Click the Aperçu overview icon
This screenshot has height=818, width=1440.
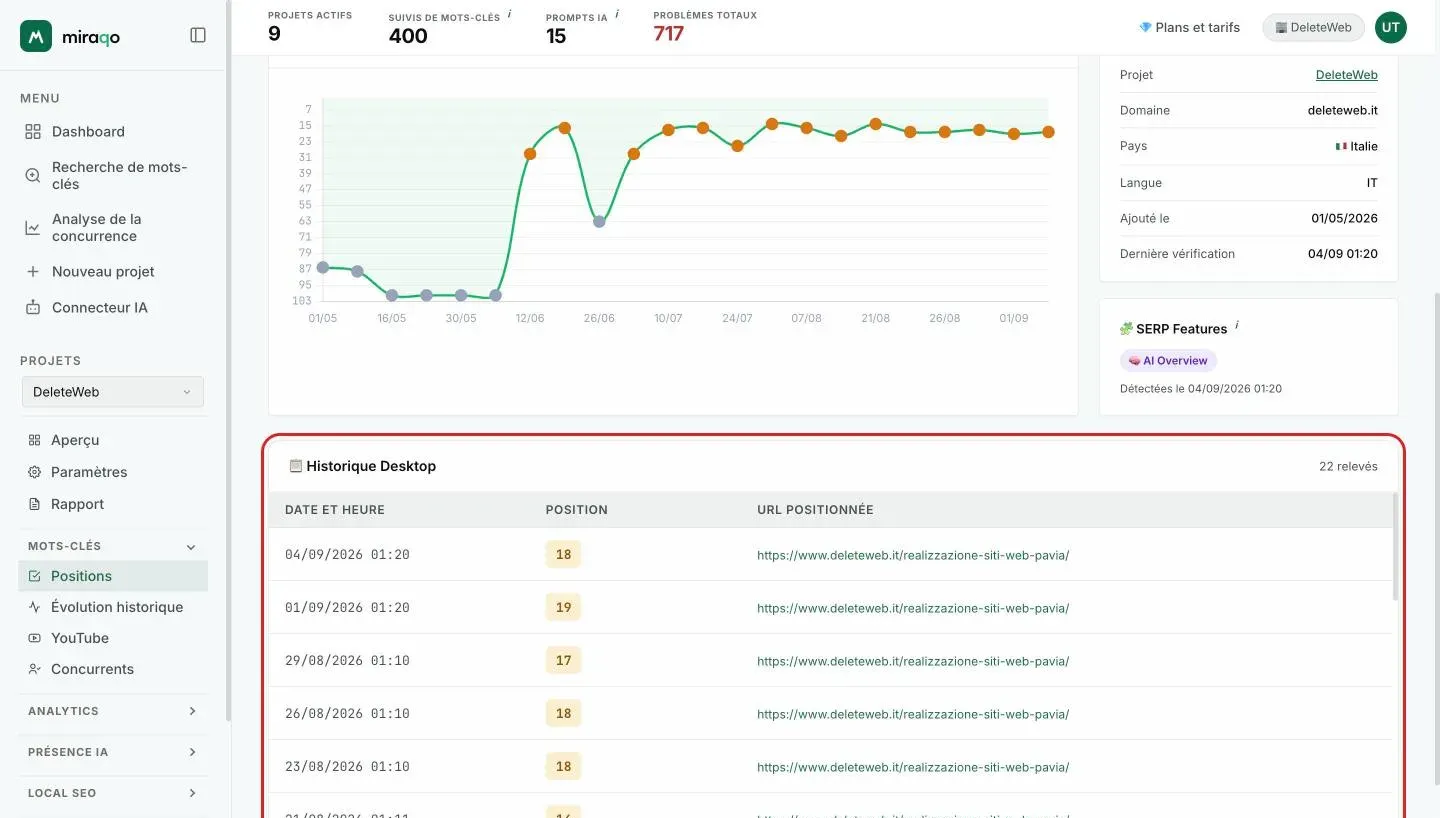(x=34, y=440)
